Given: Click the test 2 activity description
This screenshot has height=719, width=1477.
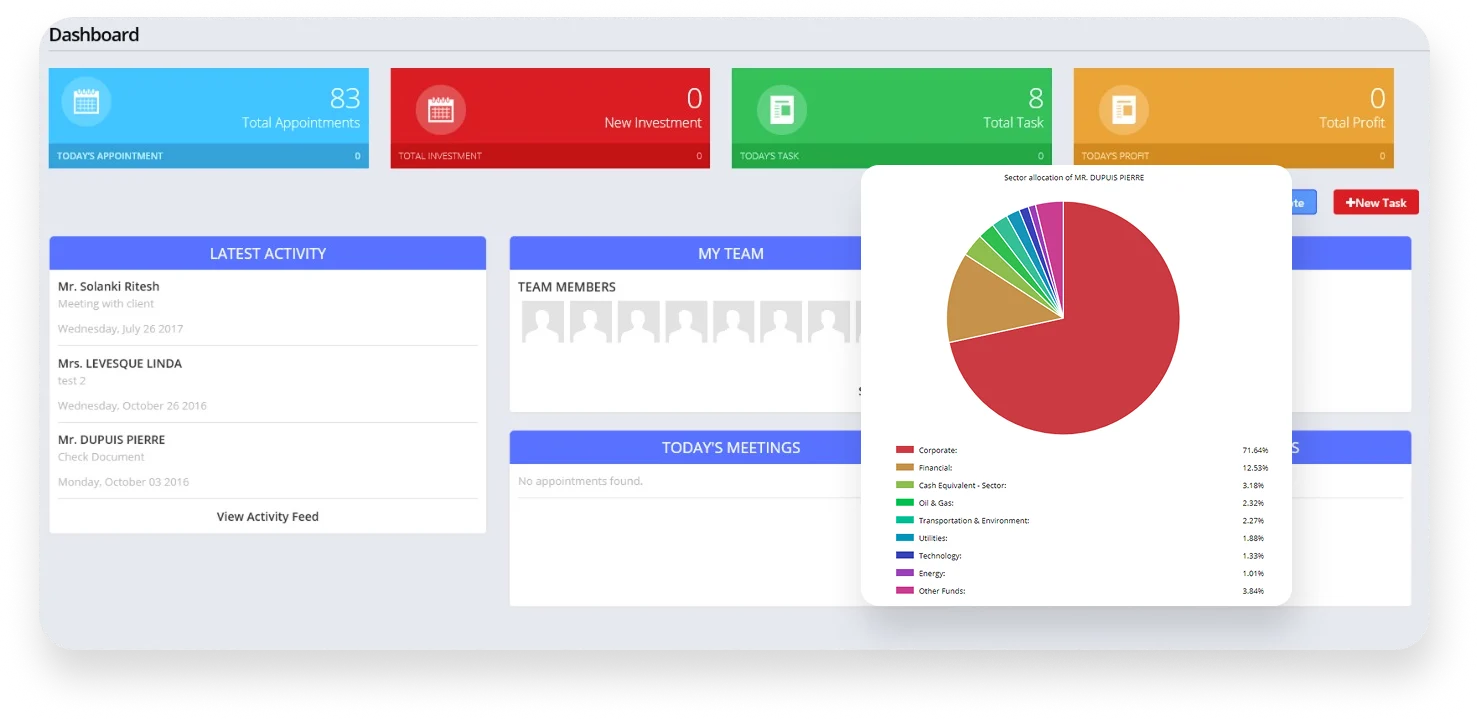Looking at the screenshot, I should [72, 381].
